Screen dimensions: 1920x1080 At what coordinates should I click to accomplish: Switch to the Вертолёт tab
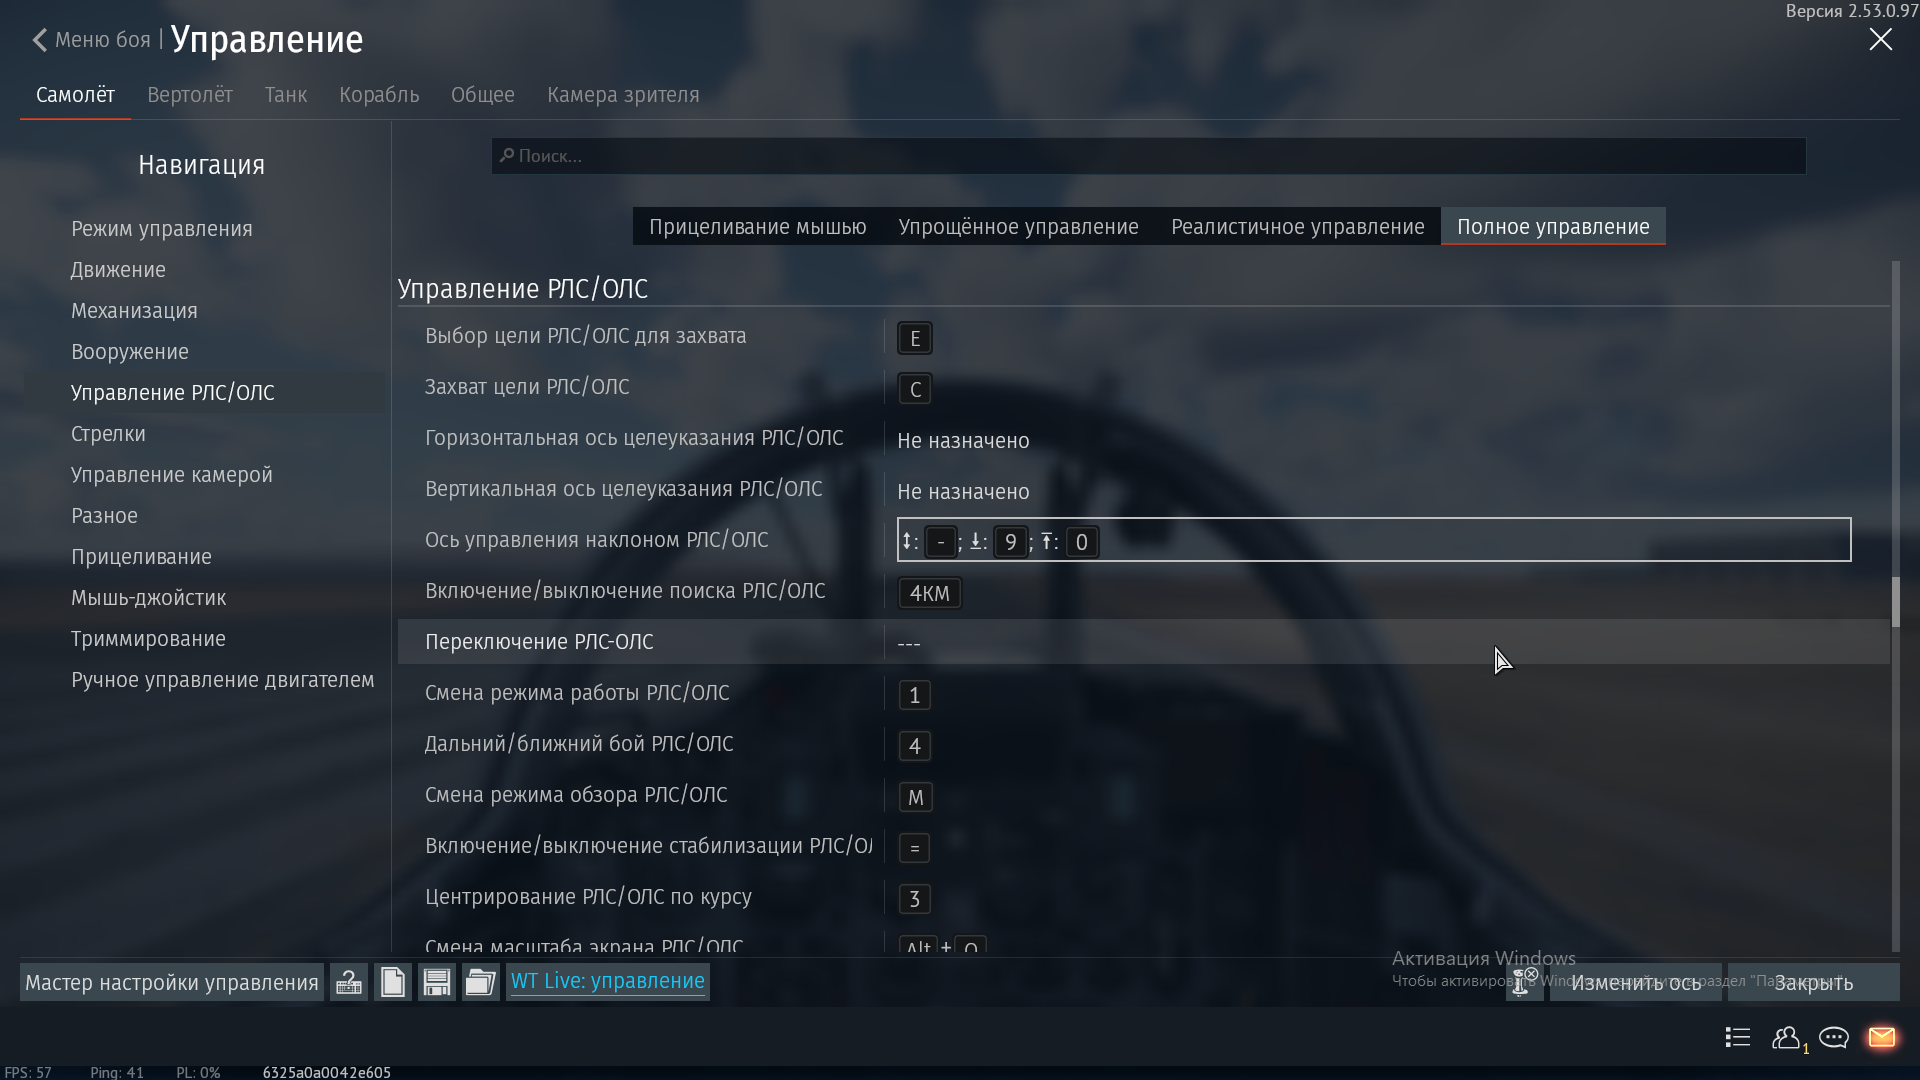[x=190, y=95]
